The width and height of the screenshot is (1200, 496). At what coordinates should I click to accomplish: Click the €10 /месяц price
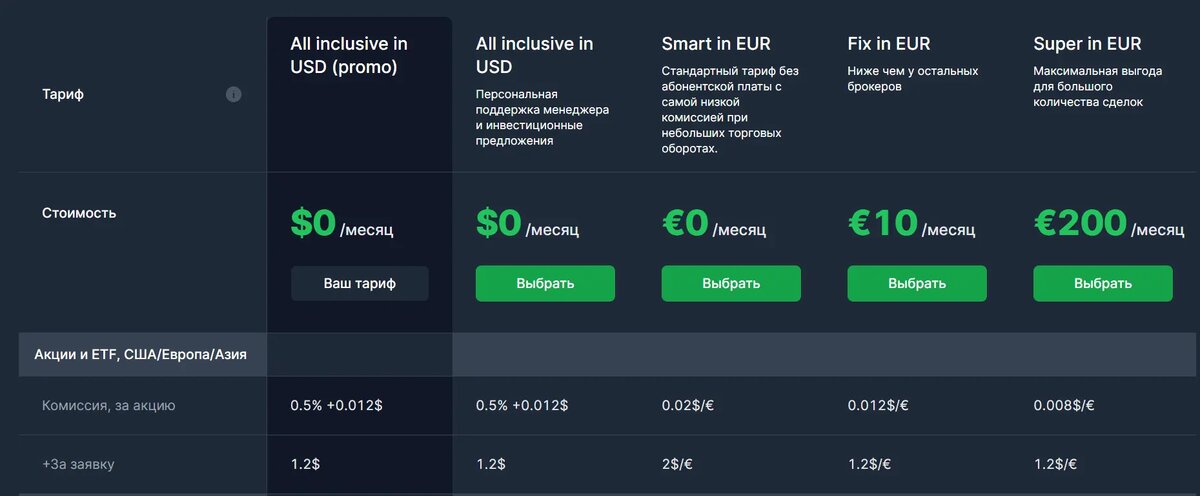pos(911,224)
